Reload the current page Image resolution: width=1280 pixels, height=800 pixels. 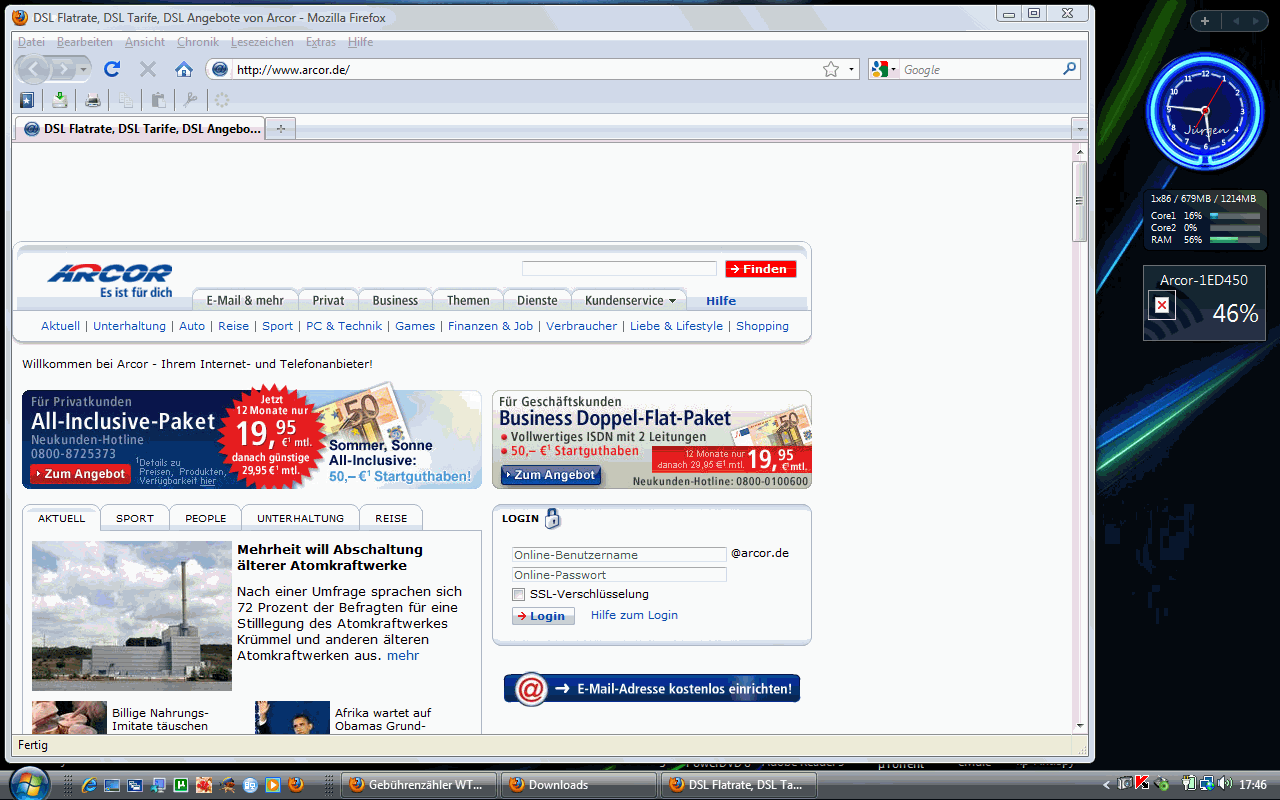point(112,69)
